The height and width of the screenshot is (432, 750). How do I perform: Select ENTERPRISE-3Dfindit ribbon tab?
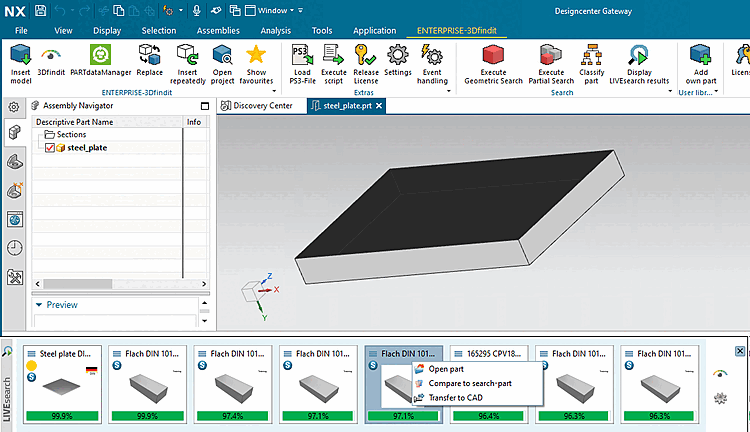click(x=456, y=31)
